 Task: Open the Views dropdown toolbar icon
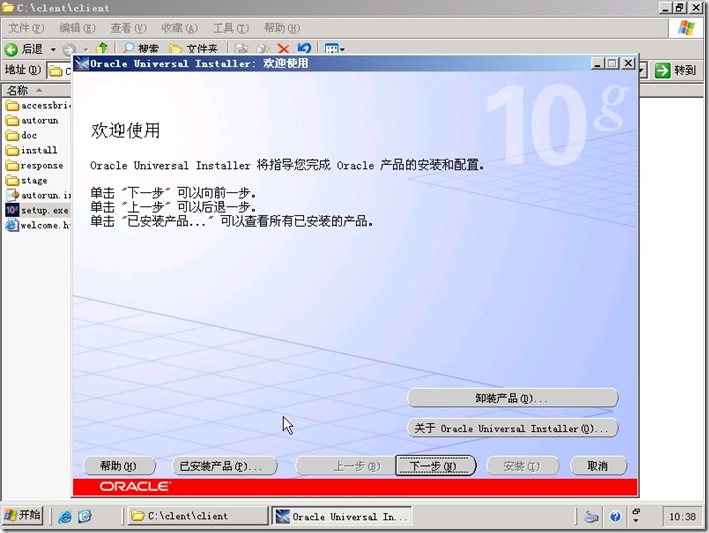pos(335,48)
